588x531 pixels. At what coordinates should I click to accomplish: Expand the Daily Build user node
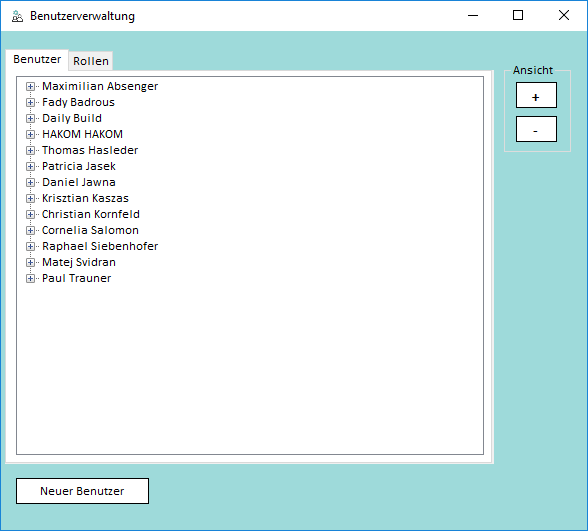(30, 118)
